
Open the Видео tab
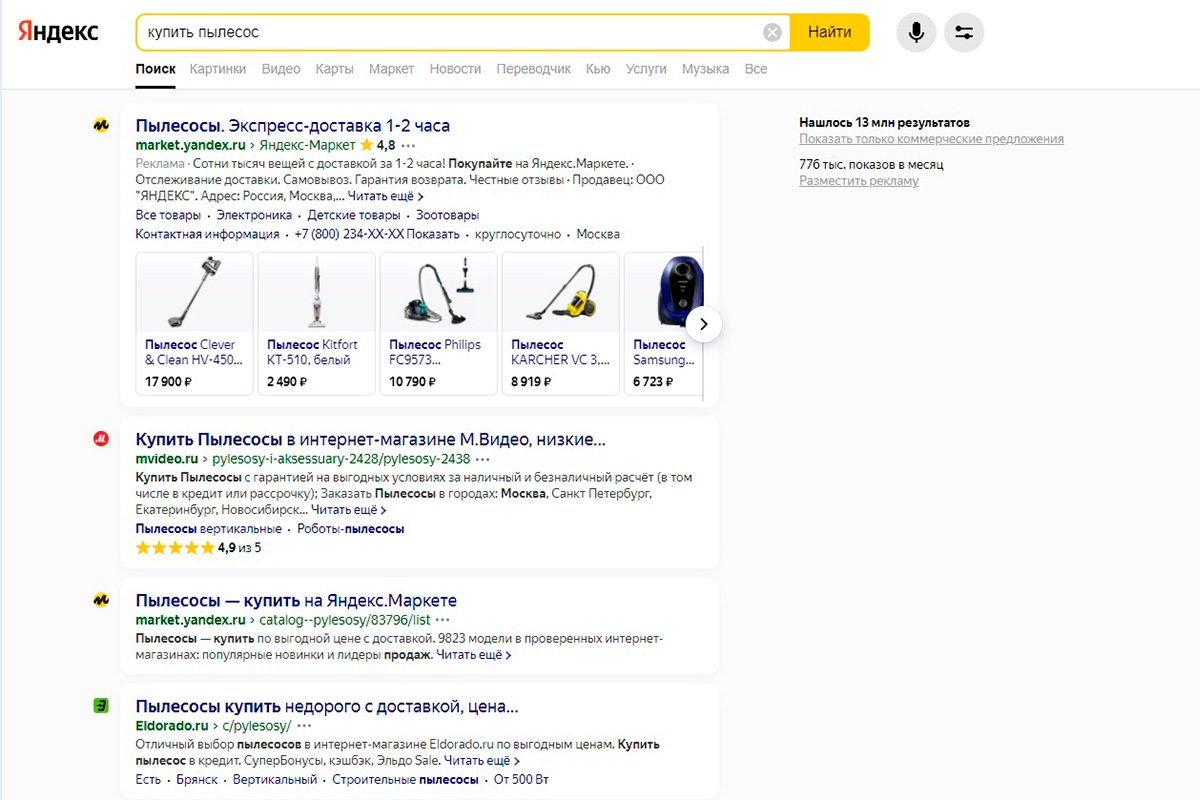click(281, 69)
